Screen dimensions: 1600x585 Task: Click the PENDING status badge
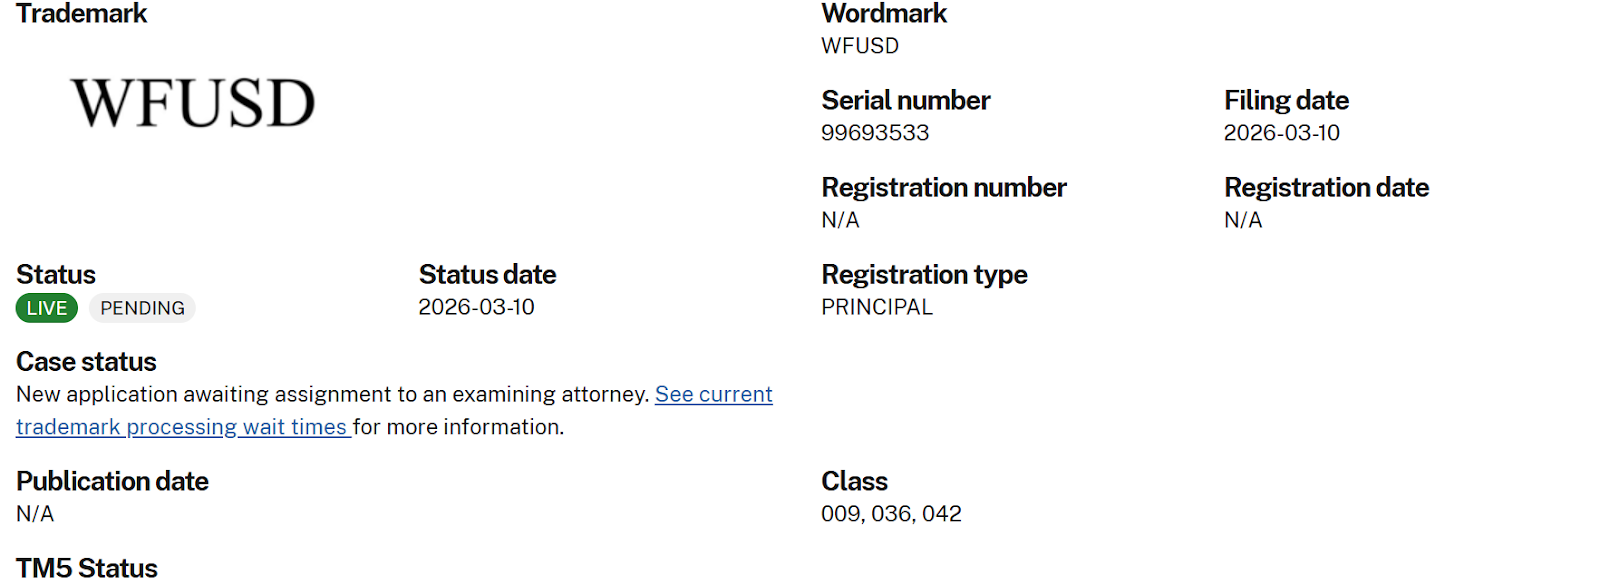point(142,308)
